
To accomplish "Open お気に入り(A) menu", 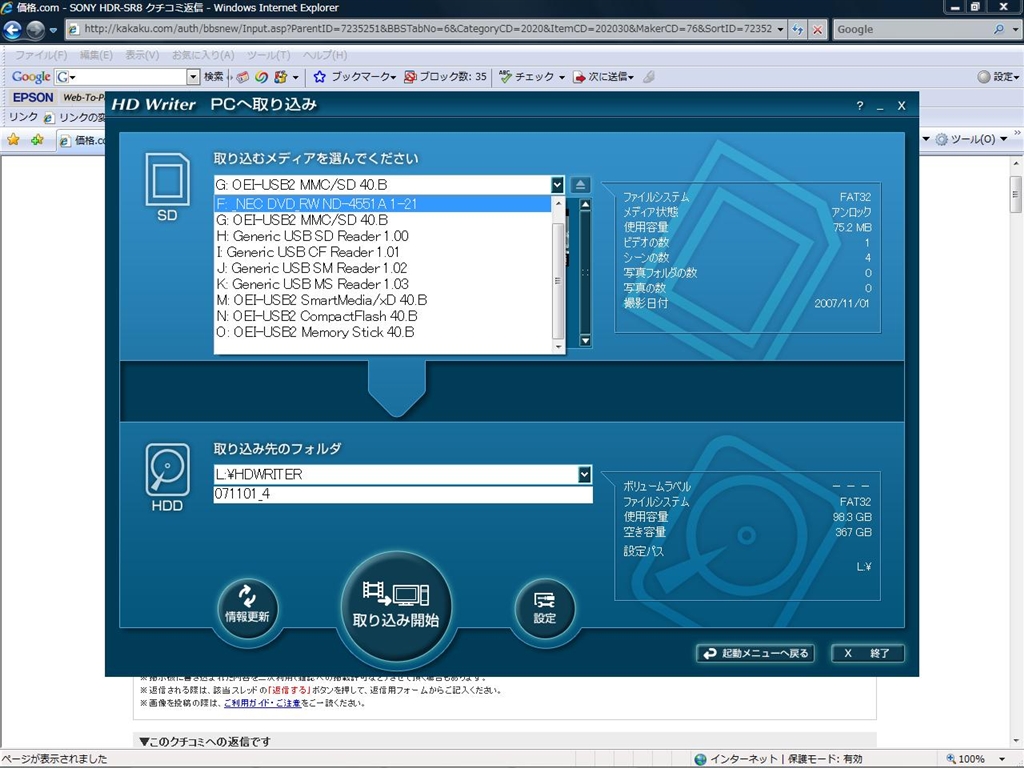I will 203,55.
